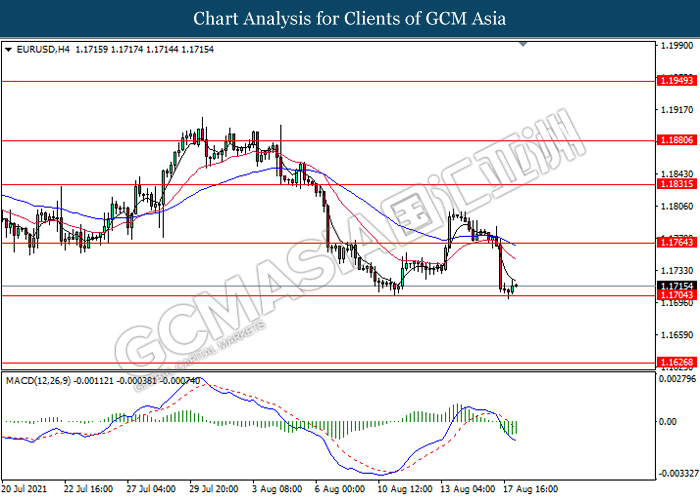
Task: Click the chart shift triangle marker at top
Action: pyautogui.click(x=523, y=44)
